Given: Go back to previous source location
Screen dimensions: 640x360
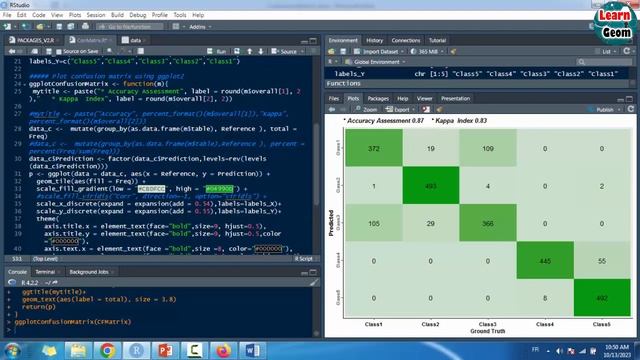Looking at the screenshot, I should click(x=12, y=51).
